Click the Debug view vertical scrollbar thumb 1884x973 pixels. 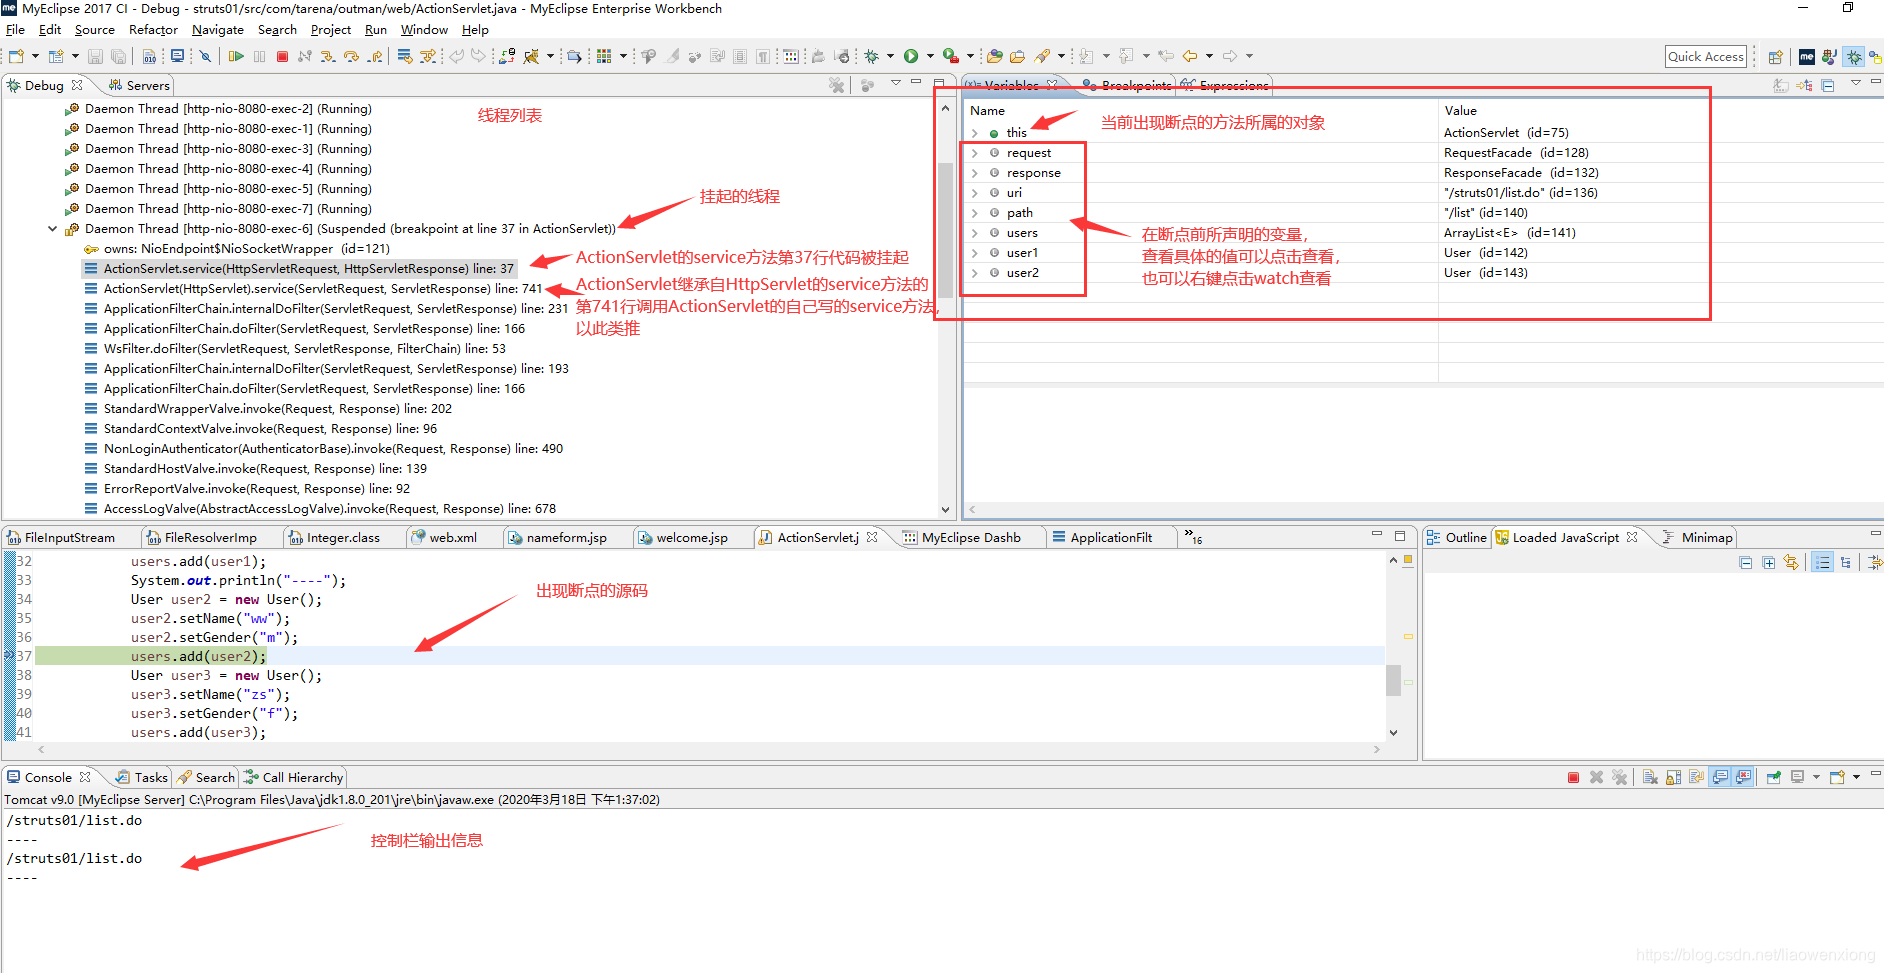coord(946,230)
